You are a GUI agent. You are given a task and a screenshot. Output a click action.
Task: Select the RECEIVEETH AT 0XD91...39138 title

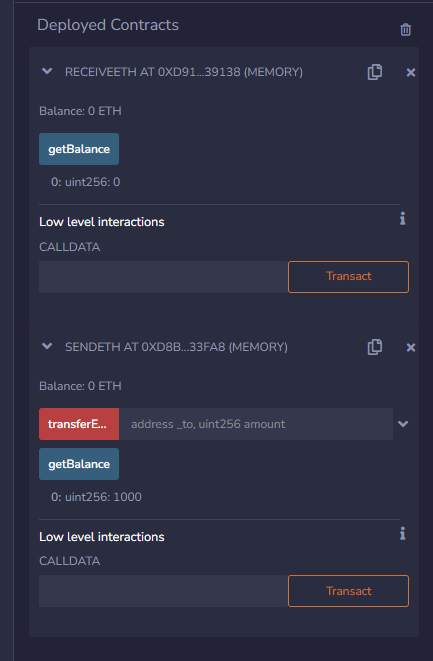(x=184, y=72)
